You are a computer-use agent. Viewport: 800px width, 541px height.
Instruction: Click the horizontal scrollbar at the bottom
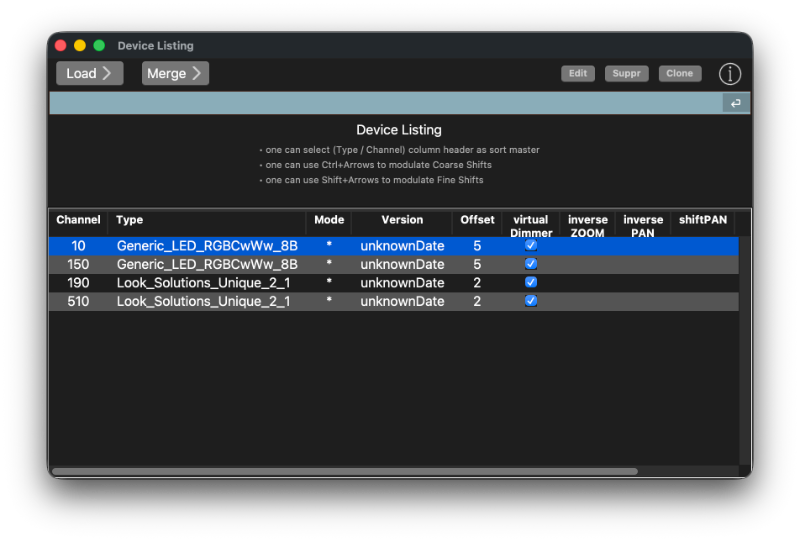click(345, 471)
